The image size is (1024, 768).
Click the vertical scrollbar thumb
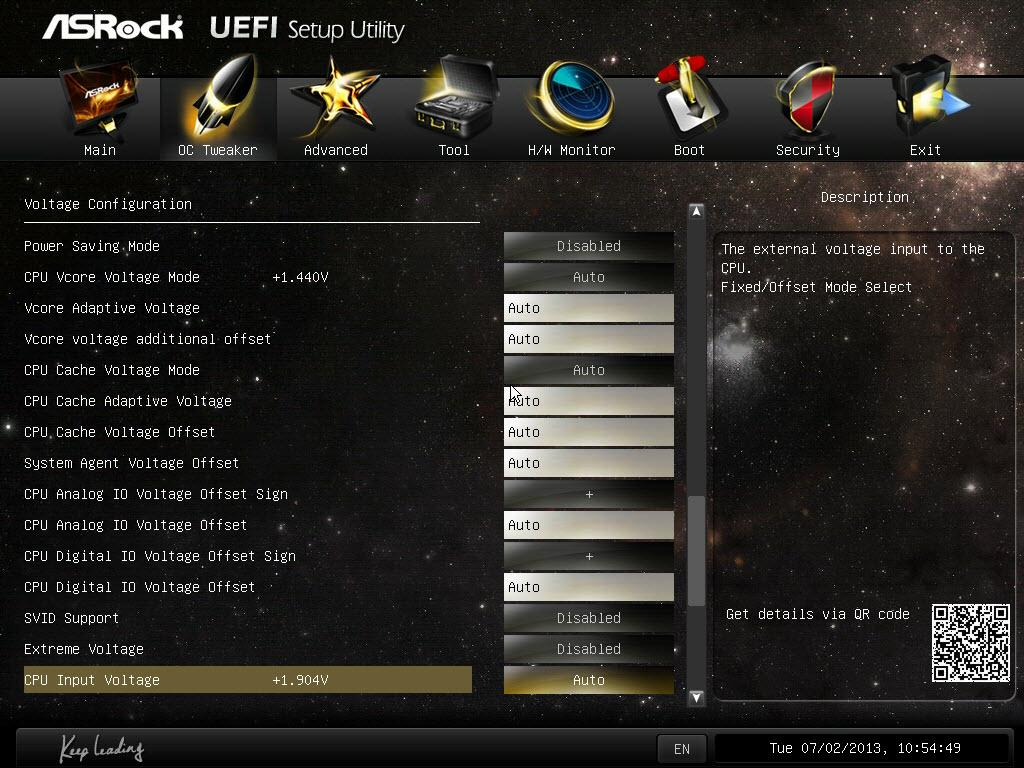point(696,551)
